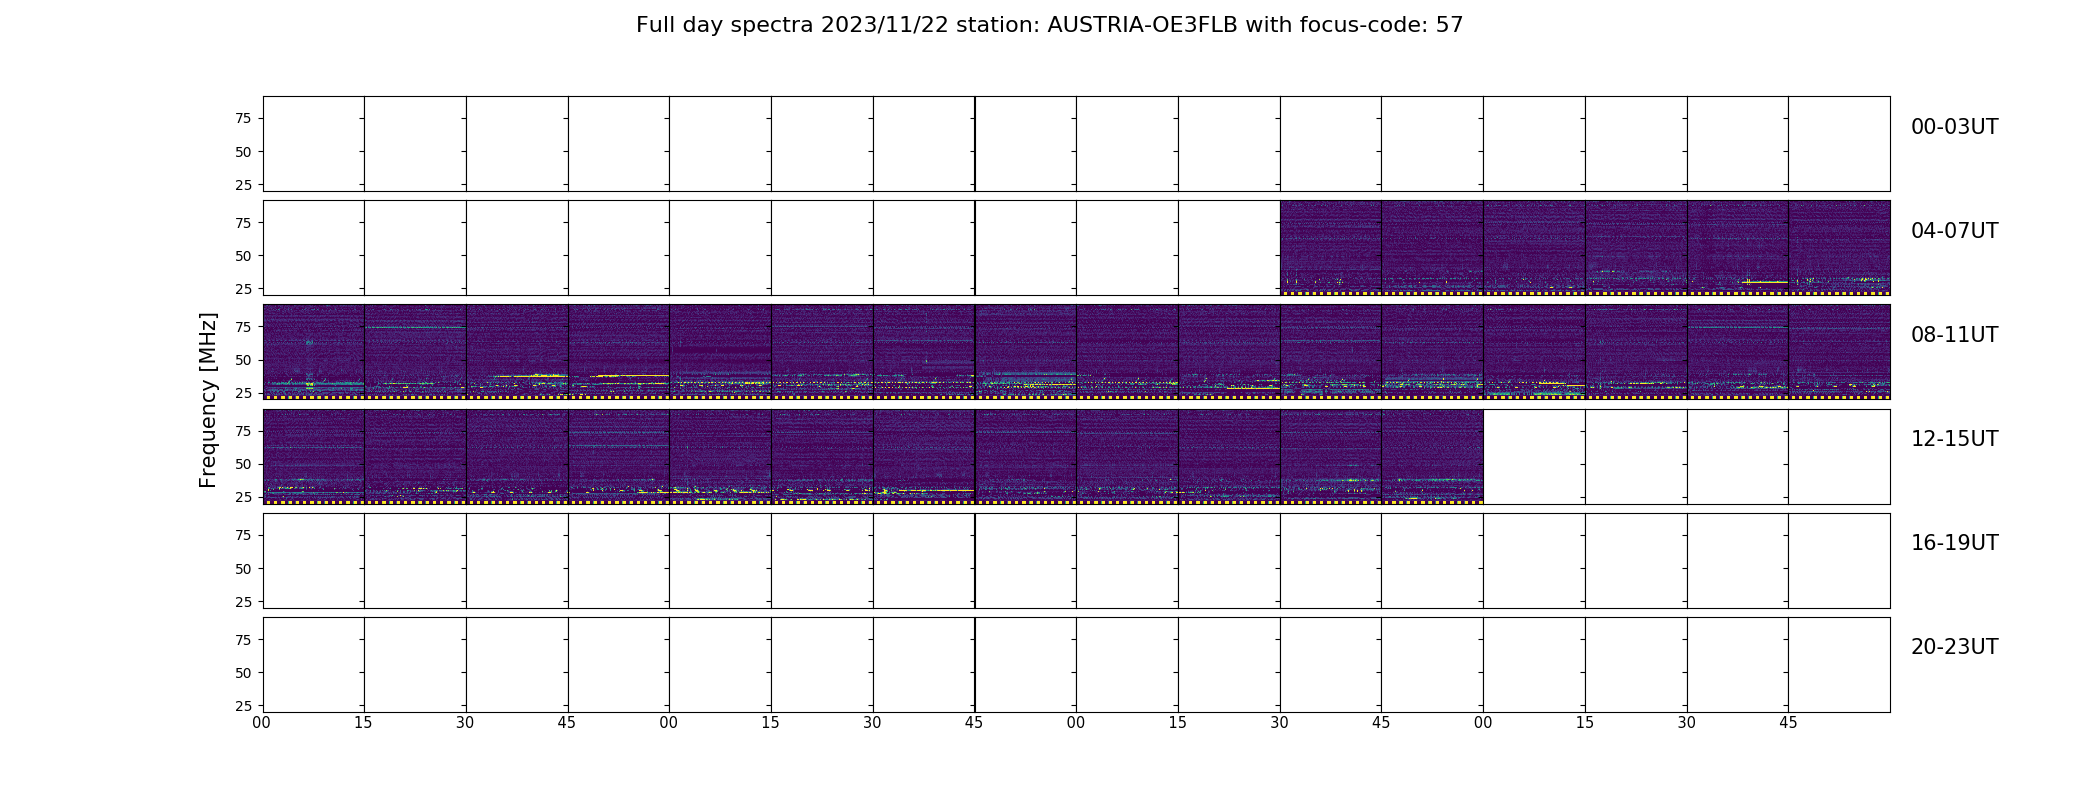This screenshot has width=2100, height=800.
Task: Click the yellow dotted baseline in the 08-11UT row
Action: 1076,397
